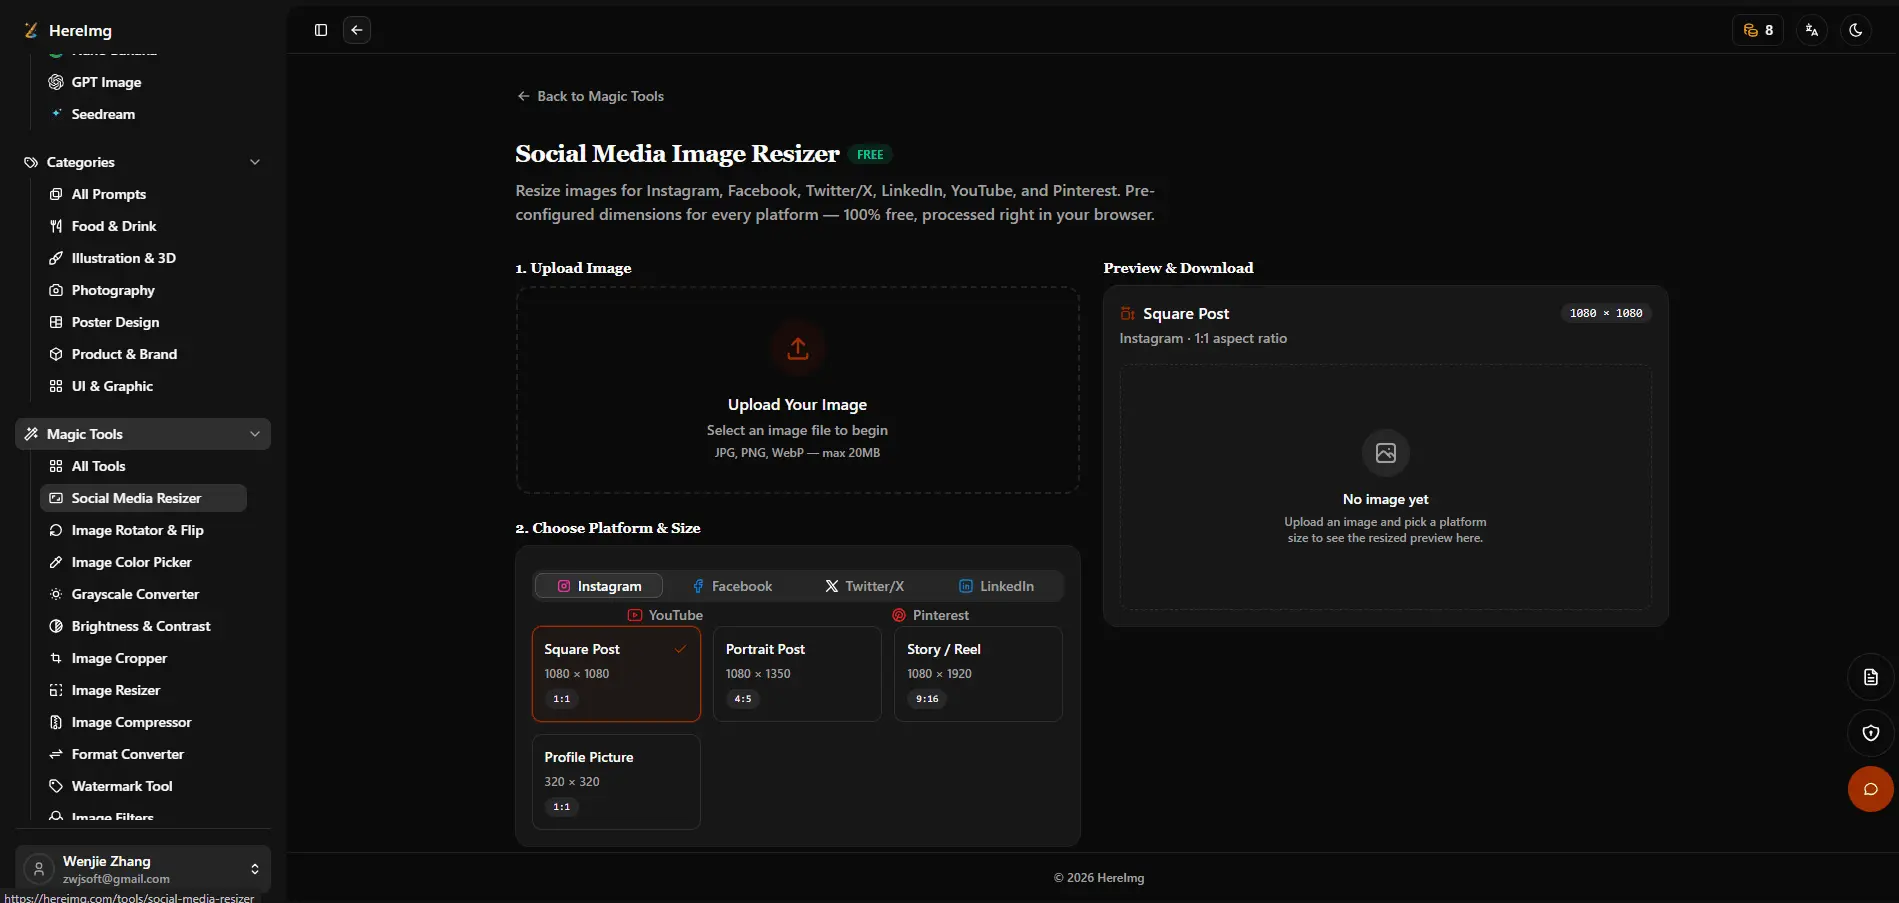
Task: Select Social Media Resizer in sidebar
Action: (143, 498)
